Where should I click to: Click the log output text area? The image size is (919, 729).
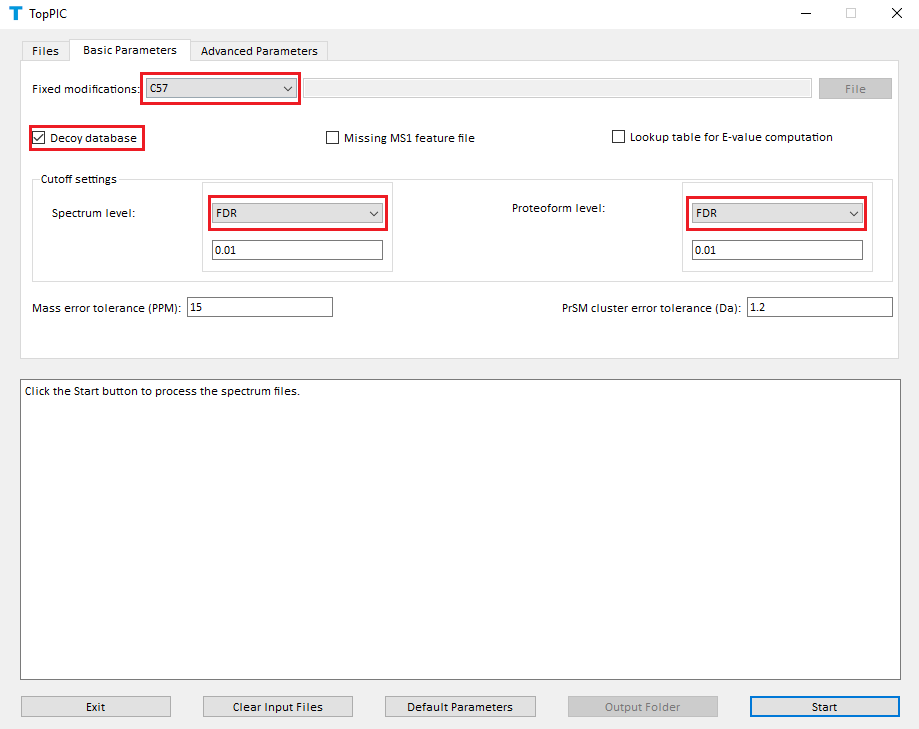[x=460, y=529]
